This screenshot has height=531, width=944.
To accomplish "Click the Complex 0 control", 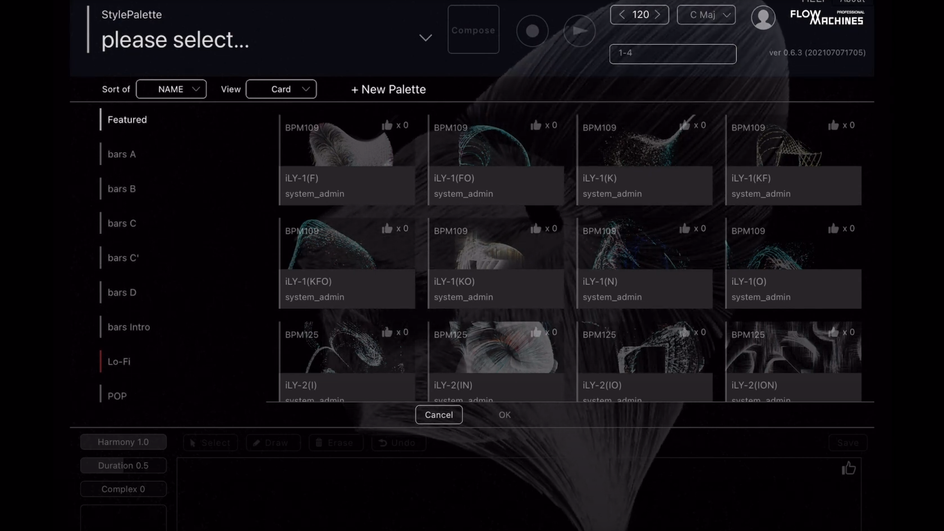I will pos(123,489).
